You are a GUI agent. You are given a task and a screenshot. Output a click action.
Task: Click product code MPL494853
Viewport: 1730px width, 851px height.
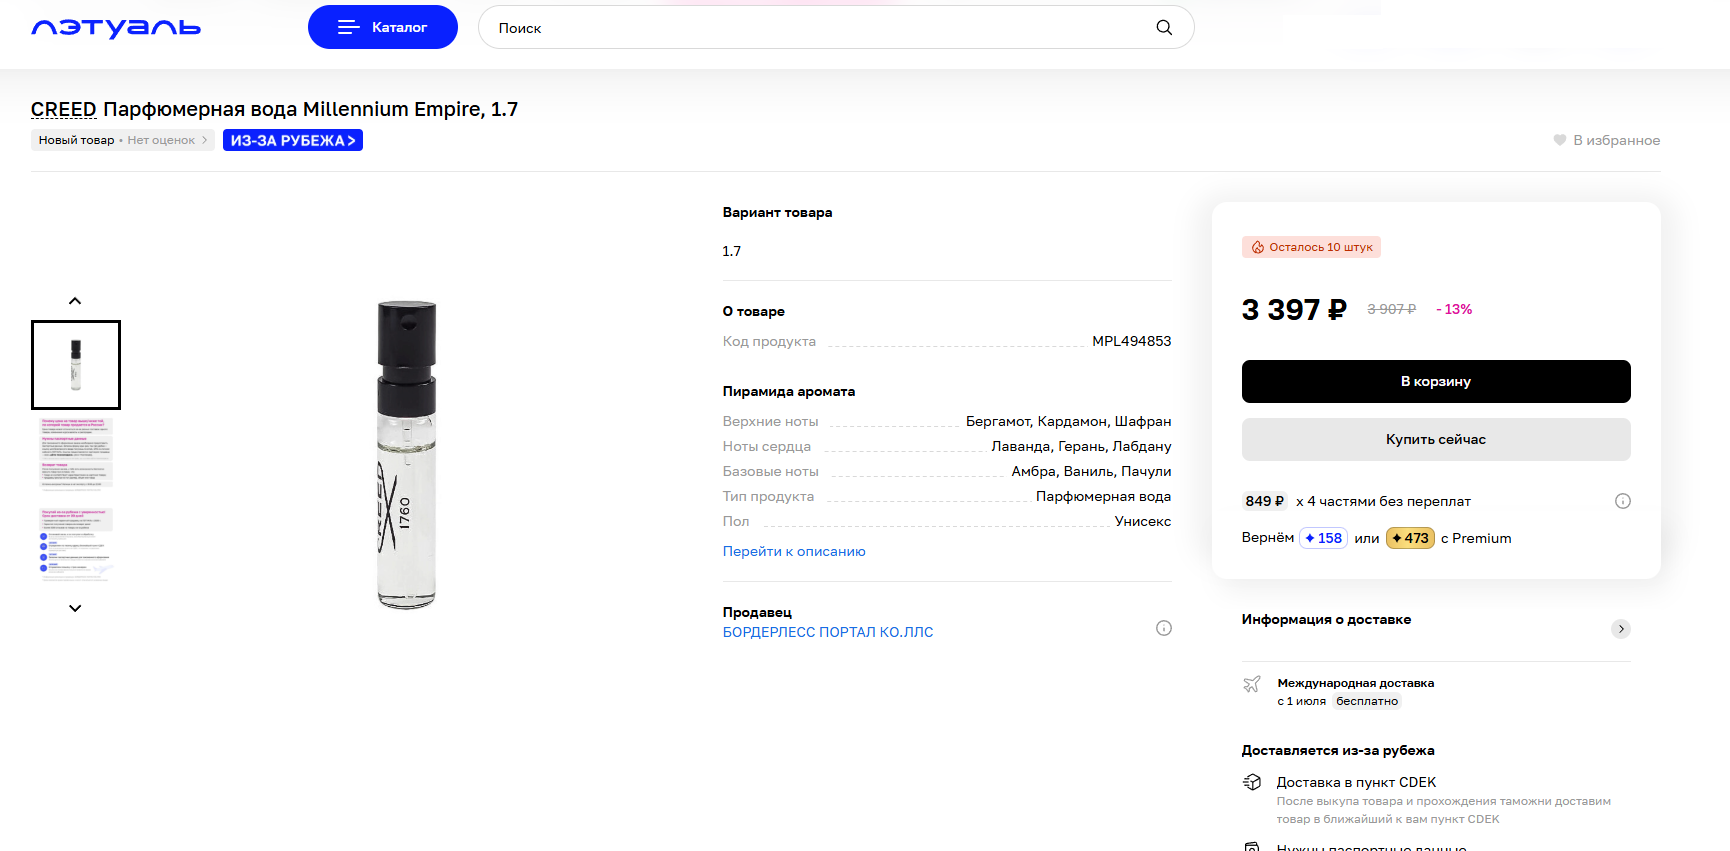(x=1131, y=341)
